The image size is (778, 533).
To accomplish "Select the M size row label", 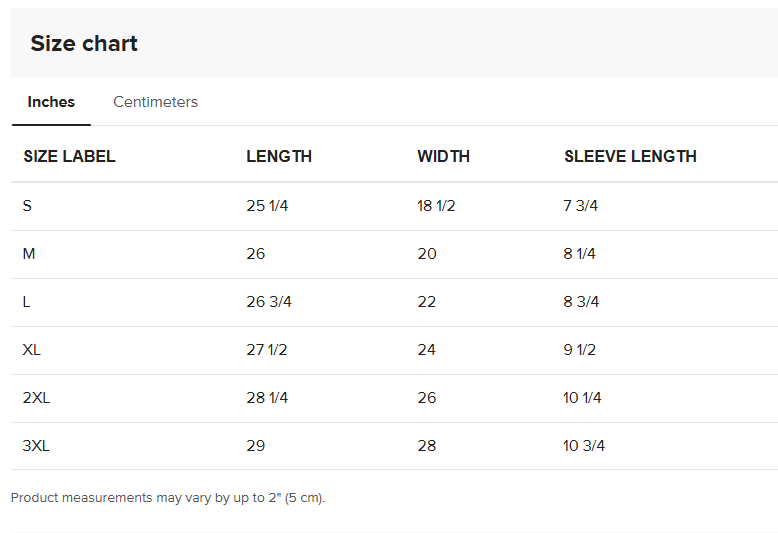I will coord(29,254).
